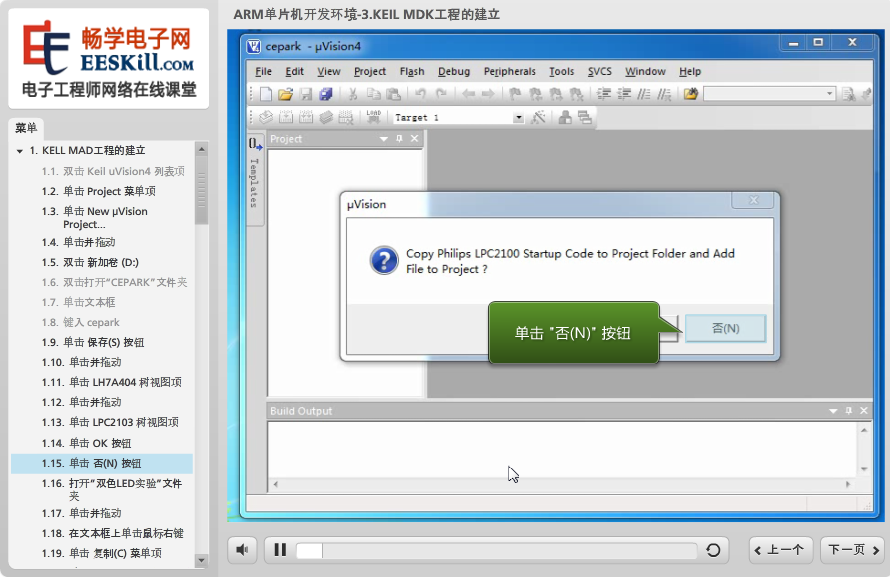Click the Undo arrow icon

pos(420,94)
